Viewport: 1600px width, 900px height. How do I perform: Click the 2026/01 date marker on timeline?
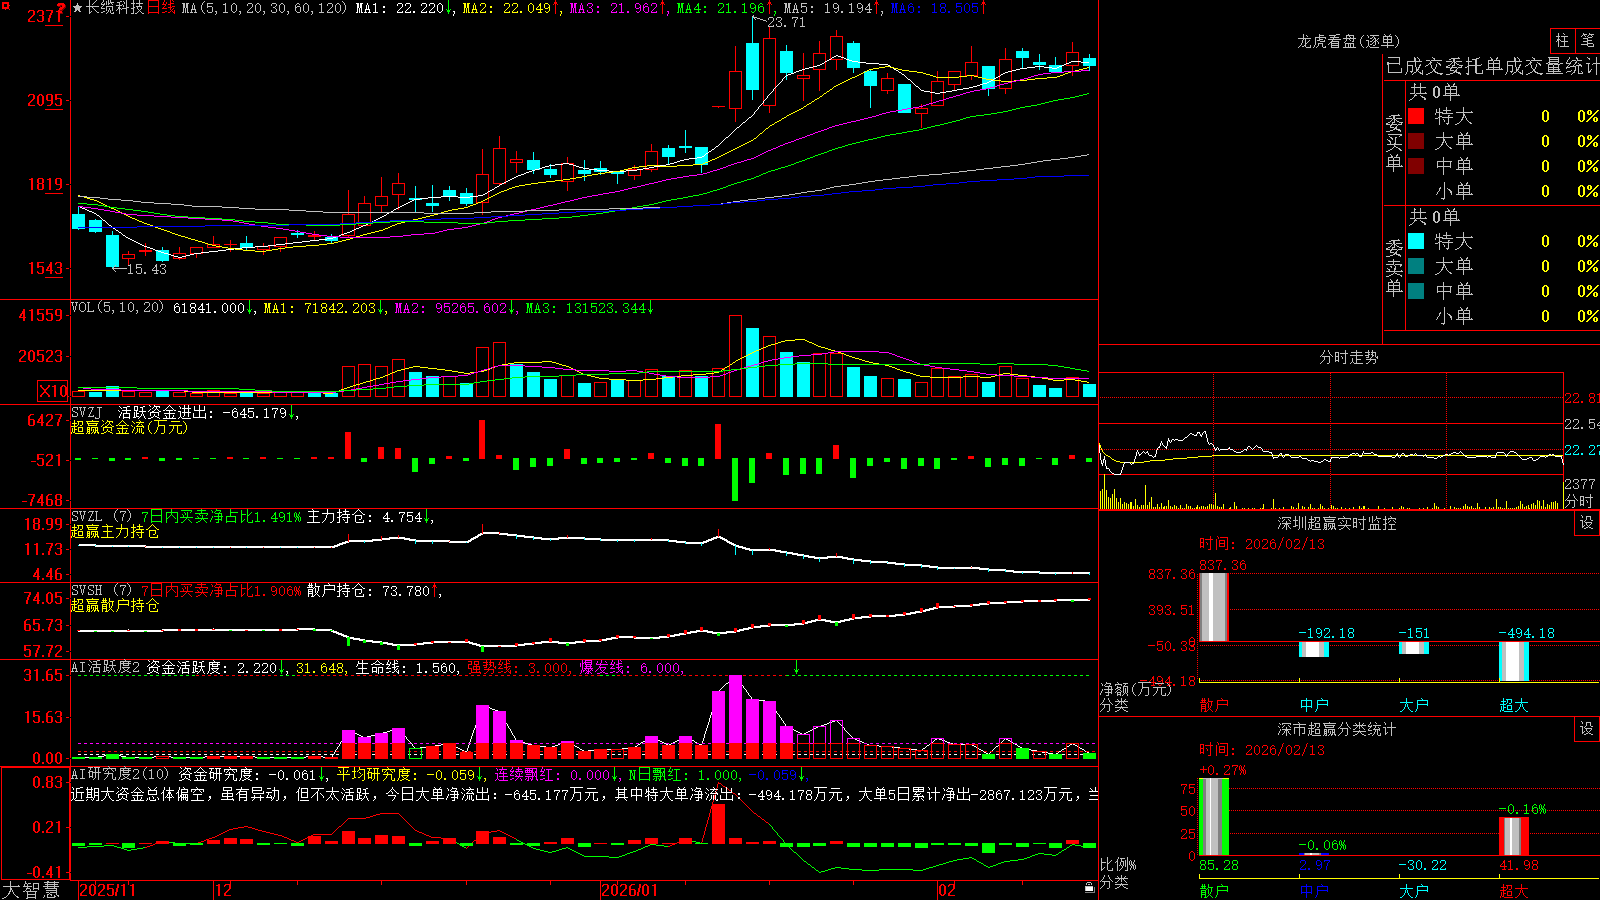point(629,890)
